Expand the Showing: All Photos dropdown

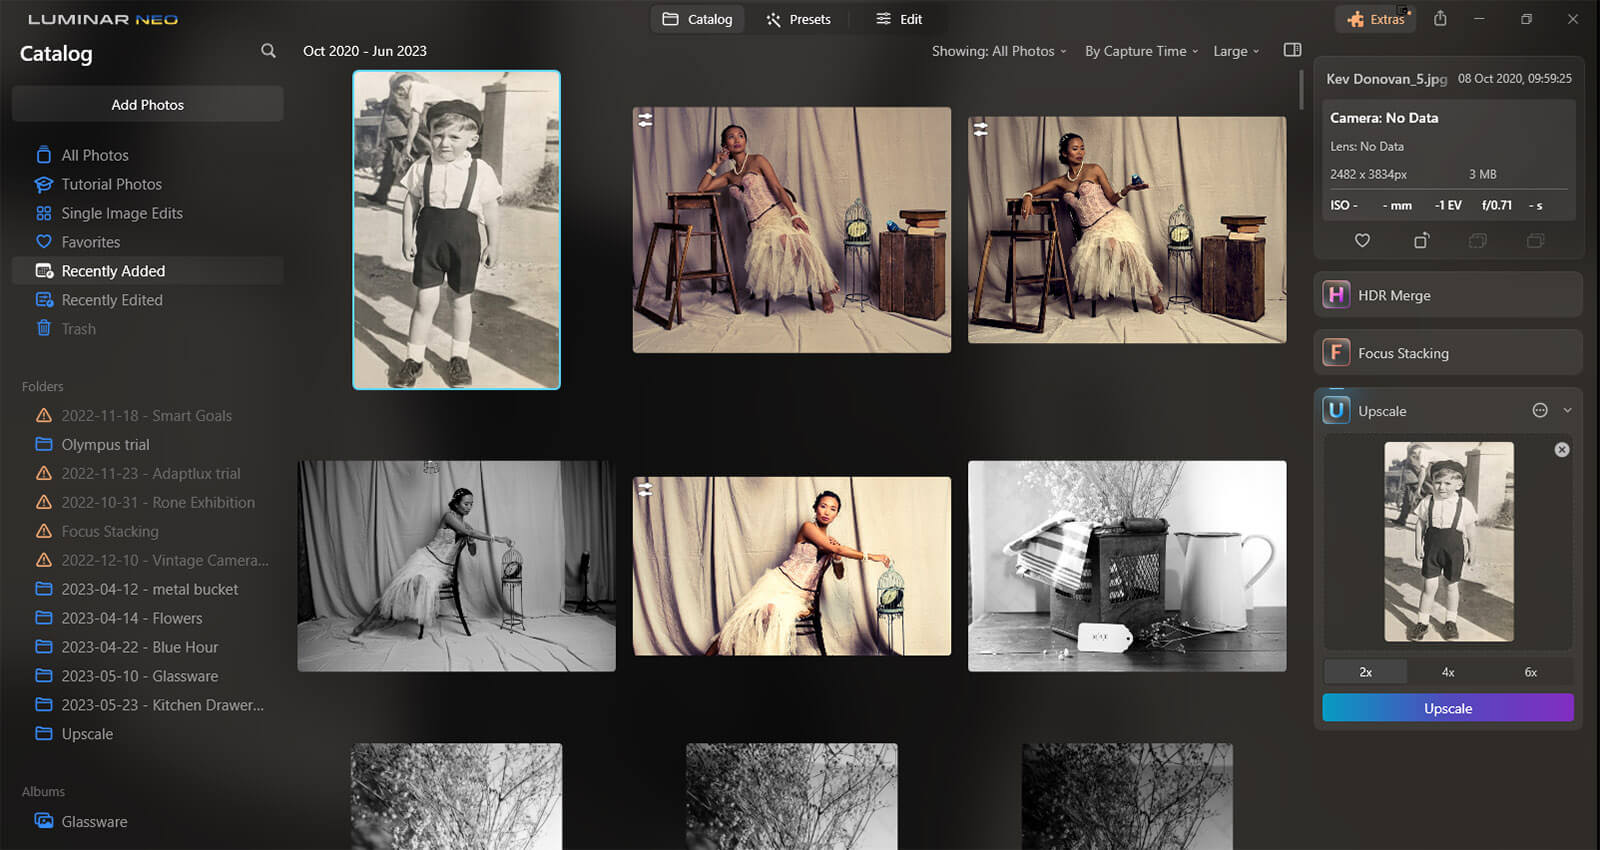998,51
